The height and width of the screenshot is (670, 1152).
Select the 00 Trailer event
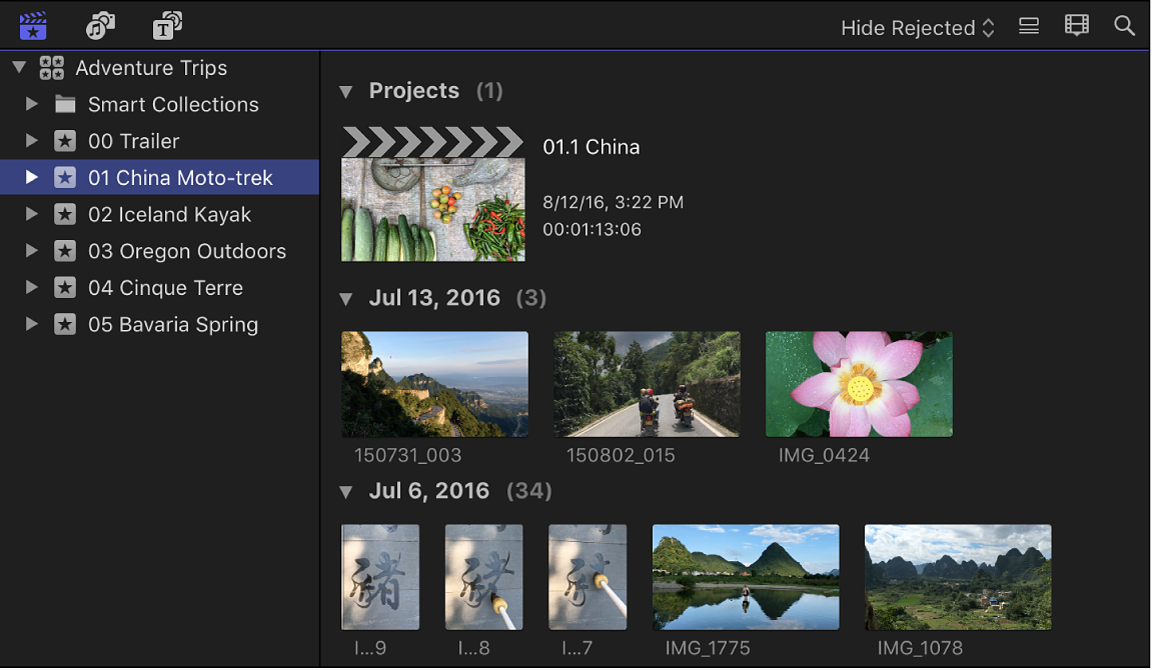(133, 141)
